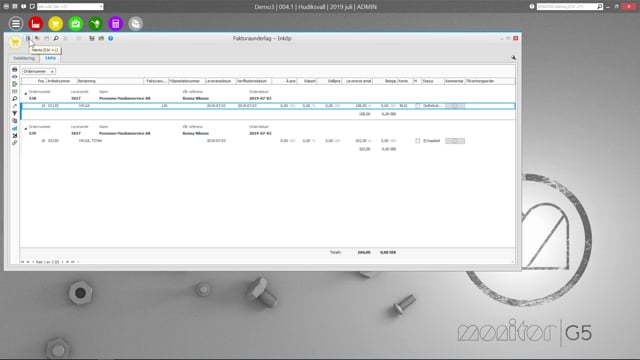Open the main hamburger menu
This screenshot has width=640, height=360.
coord(16,24)
